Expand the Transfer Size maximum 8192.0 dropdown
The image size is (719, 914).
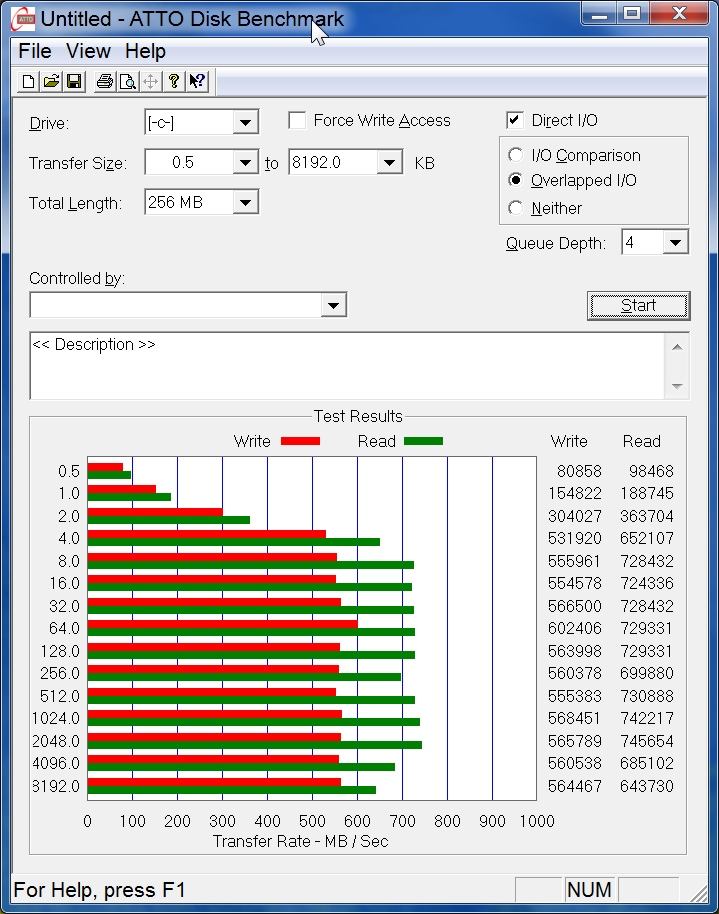coord(390,162)
